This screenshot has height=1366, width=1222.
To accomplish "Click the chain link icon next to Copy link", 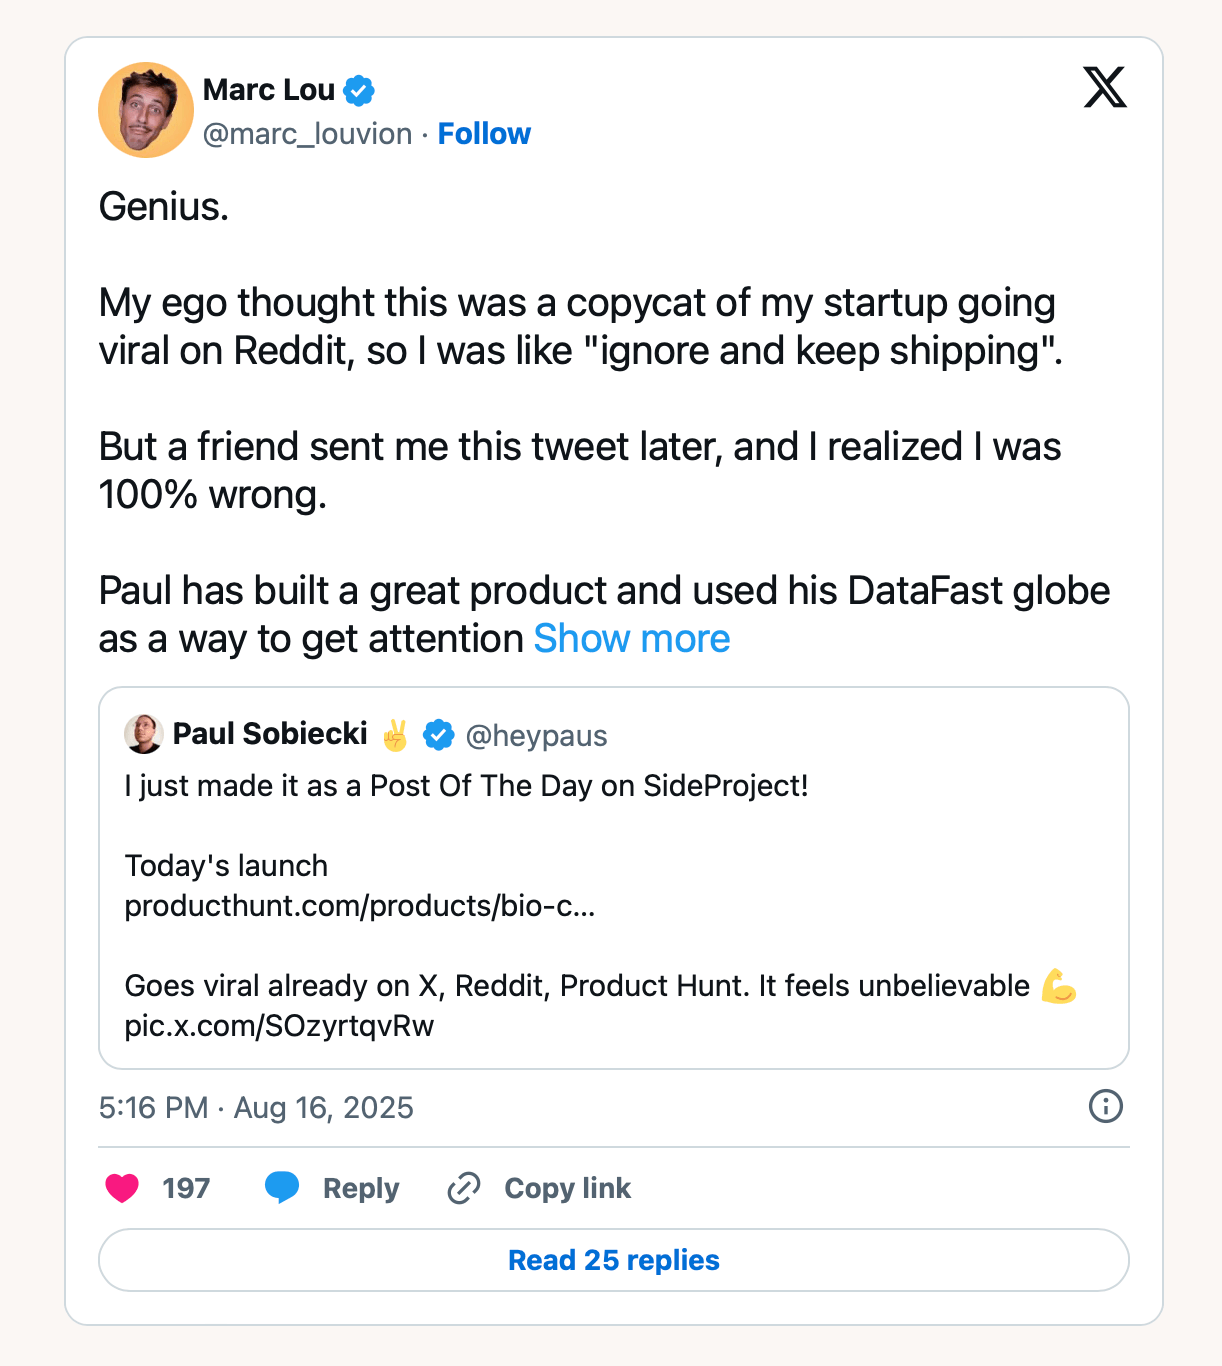I will 464,1188.
